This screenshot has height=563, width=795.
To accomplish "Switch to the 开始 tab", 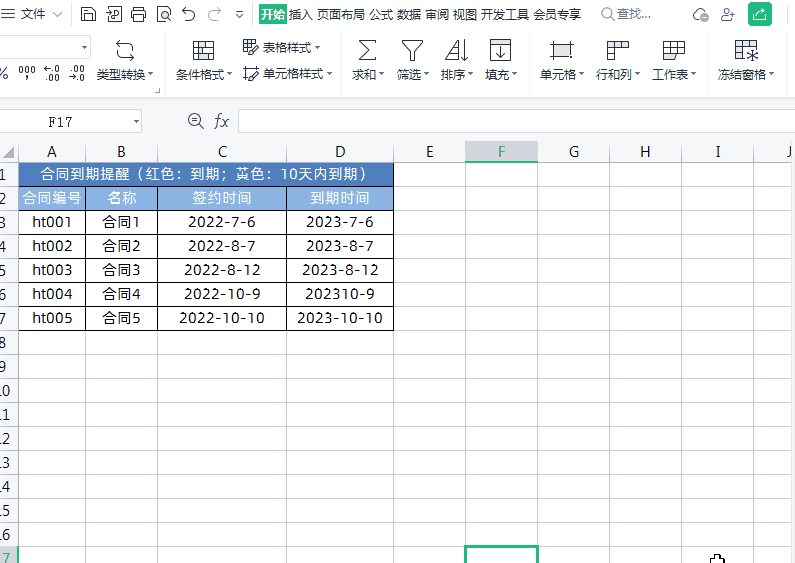I will (x=273, y=14).
